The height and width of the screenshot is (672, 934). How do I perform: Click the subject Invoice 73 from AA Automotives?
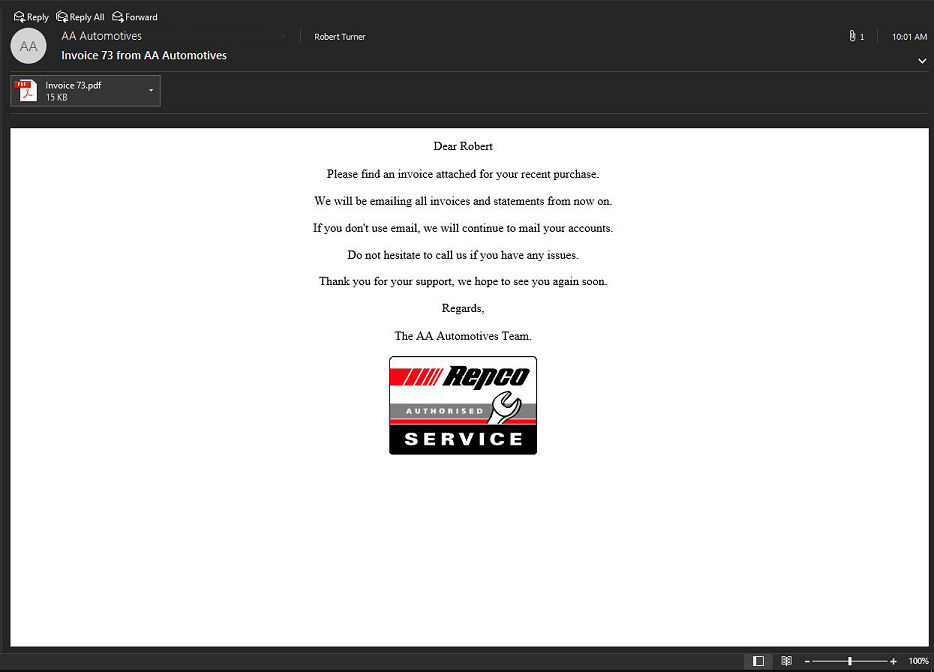click(x=144, y=55)
